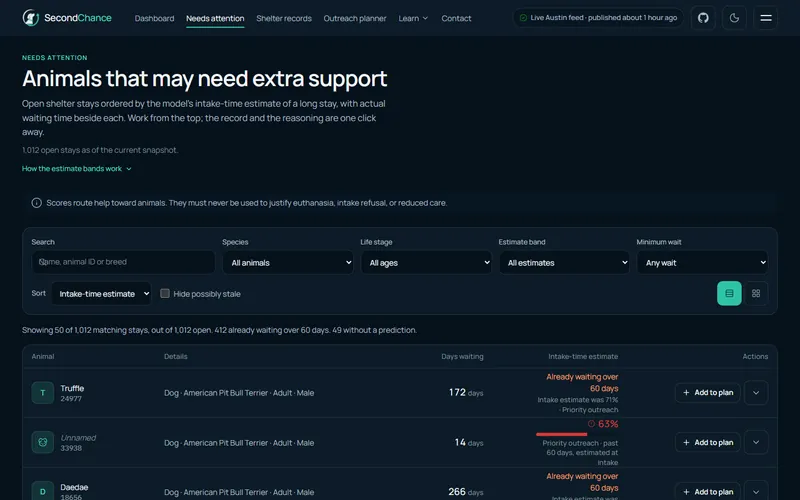Open the Sort Intake-time estimate dropdown
The image size is (800, 500).
[x=101, y=293]
